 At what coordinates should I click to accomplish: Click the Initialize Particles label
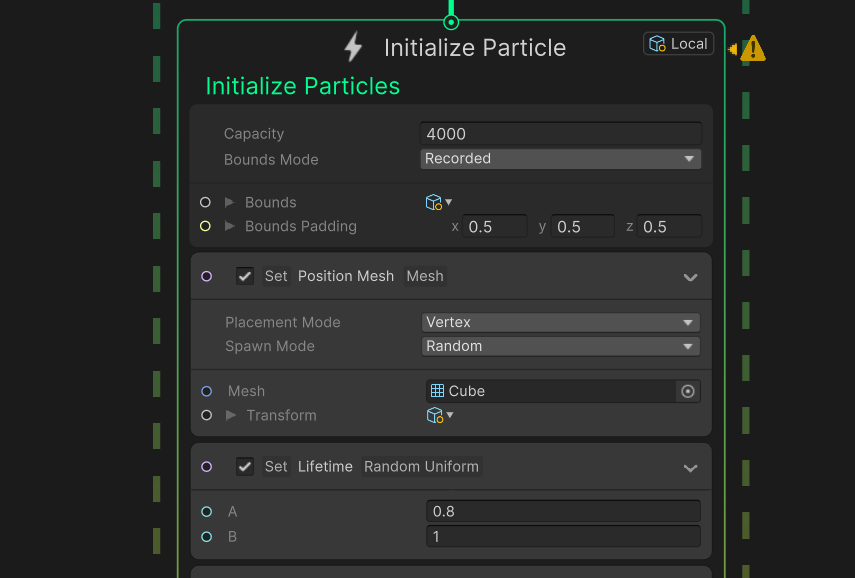point(303,86)
